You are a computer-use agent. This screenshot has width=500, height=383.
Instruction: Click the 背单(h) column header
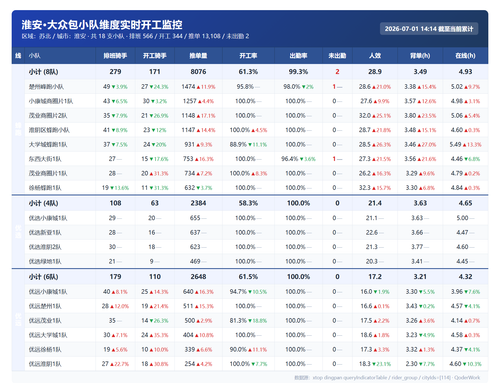click(420, 56)
